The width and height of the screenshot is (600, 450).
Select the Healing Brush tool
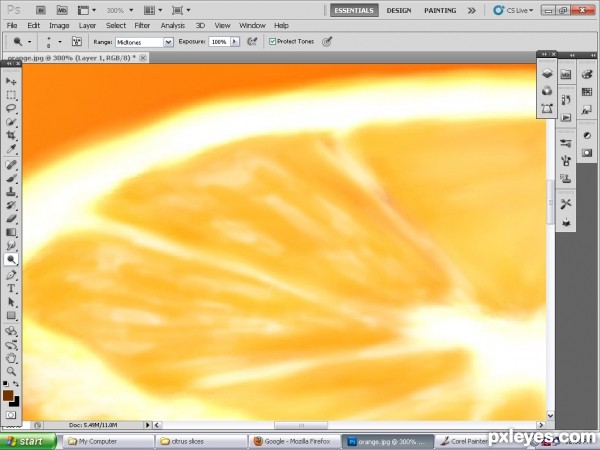pos(11,165)
